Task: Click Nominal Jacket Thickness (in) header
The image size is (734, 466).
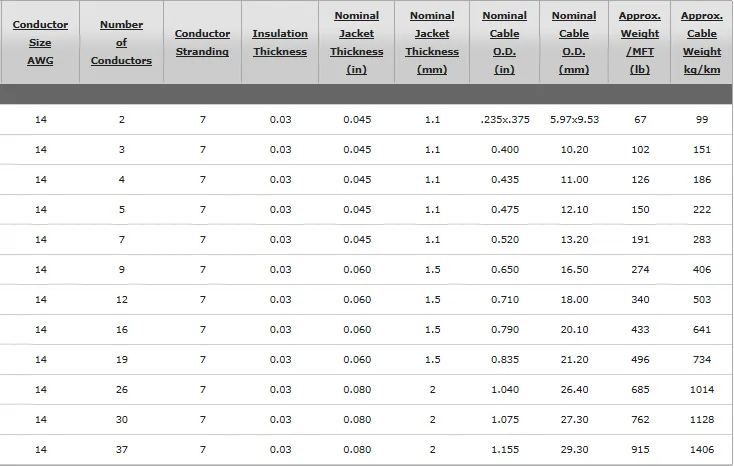Action: [x=357, y=43]
